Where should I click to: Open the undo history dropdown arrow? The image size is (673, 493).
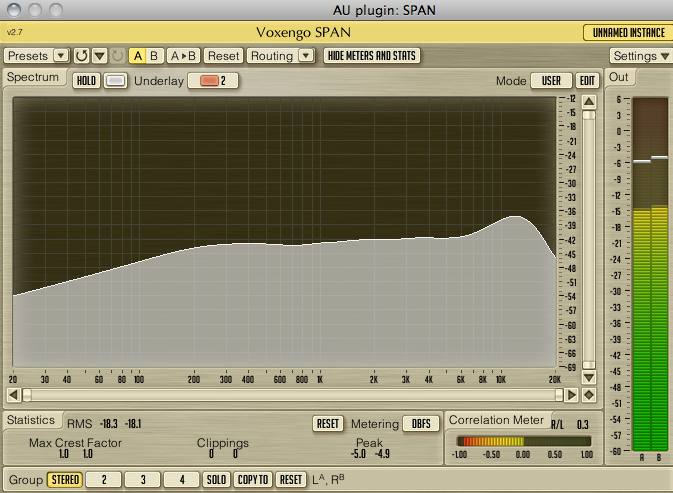tap(100, 56)
